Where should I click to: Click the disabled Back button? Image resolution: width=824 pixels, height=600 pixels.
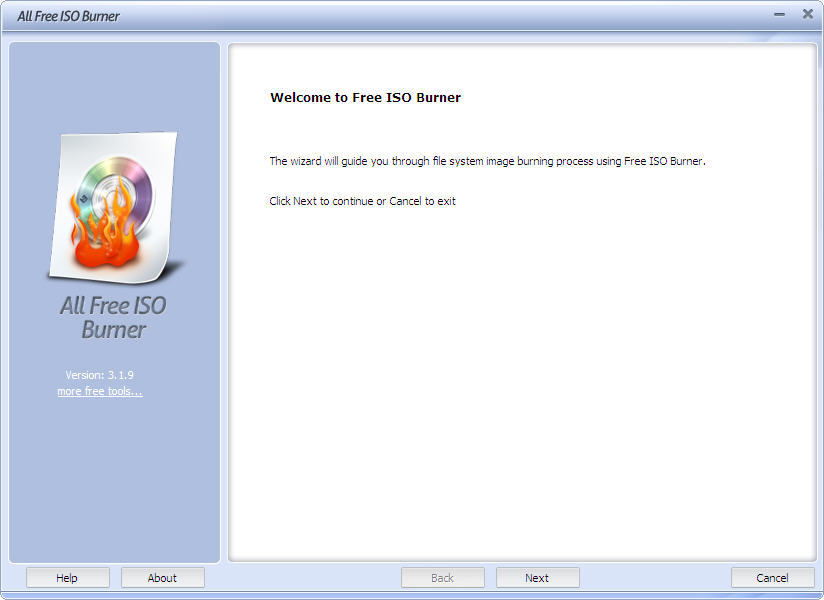tap(442, 577)
